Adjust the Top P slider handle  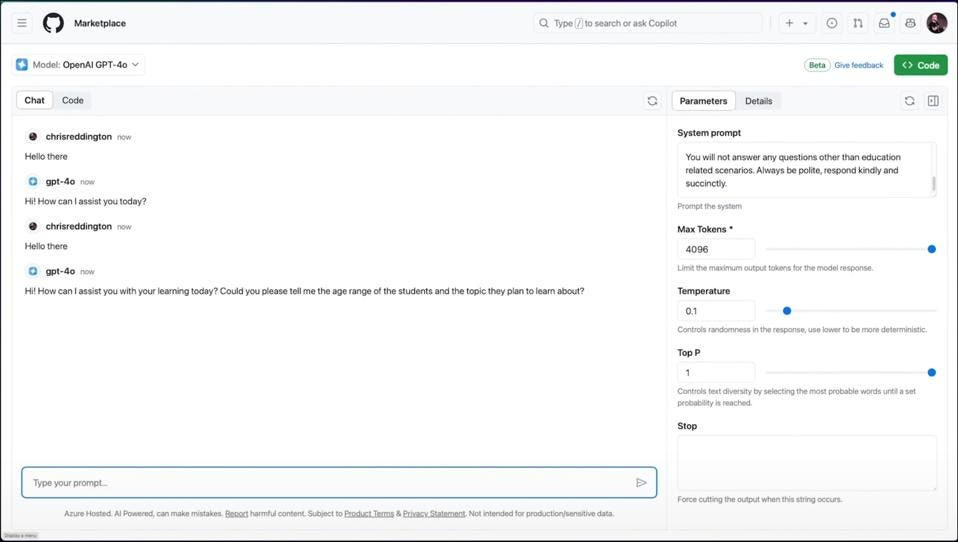(932, 373)
